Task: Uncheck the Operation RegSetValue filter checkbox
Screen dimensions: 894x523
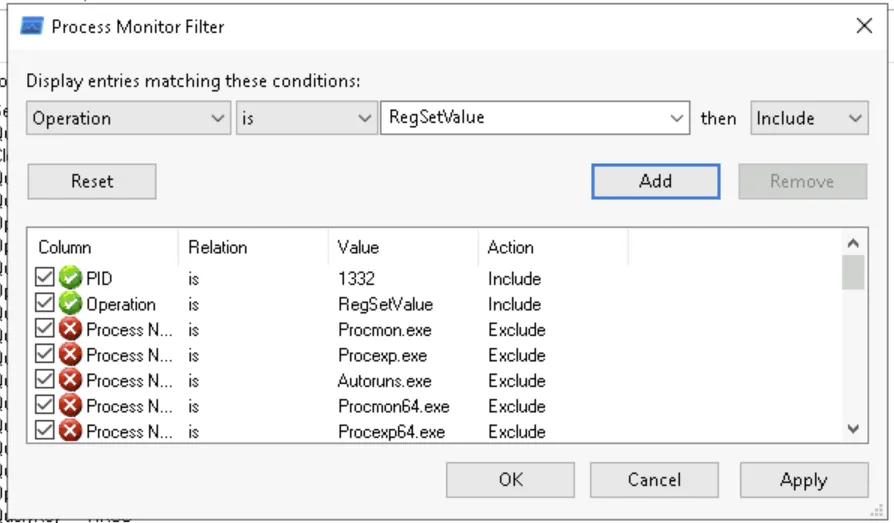Action: click(44, 303)
